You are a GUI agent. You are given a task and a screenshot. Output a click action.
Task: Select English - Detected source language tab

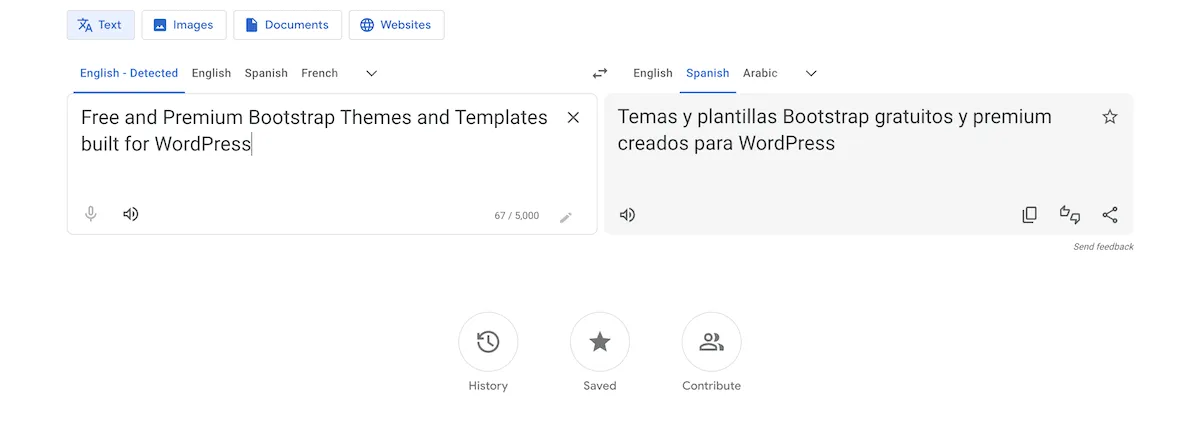coord(129,73)
